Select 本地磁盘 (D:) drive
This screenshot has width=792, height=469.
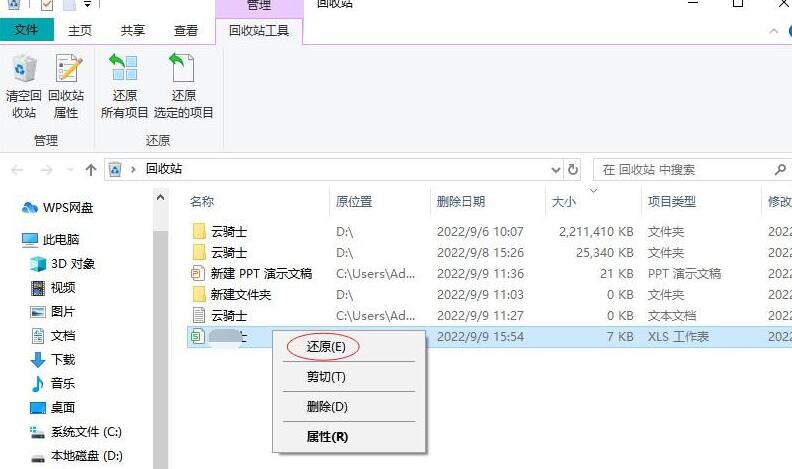click(77, 456)
